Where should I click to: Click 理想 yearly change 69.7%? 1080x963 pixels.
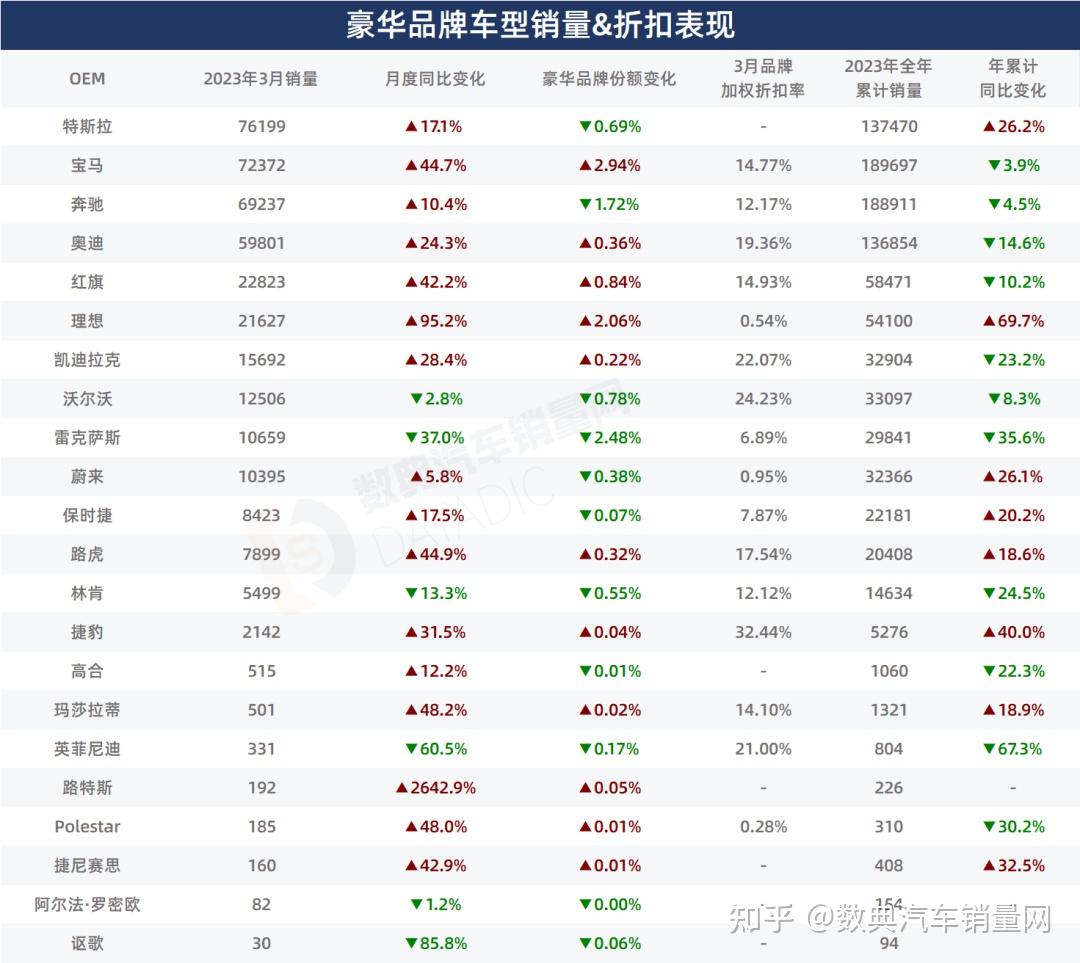[1014, 321]
